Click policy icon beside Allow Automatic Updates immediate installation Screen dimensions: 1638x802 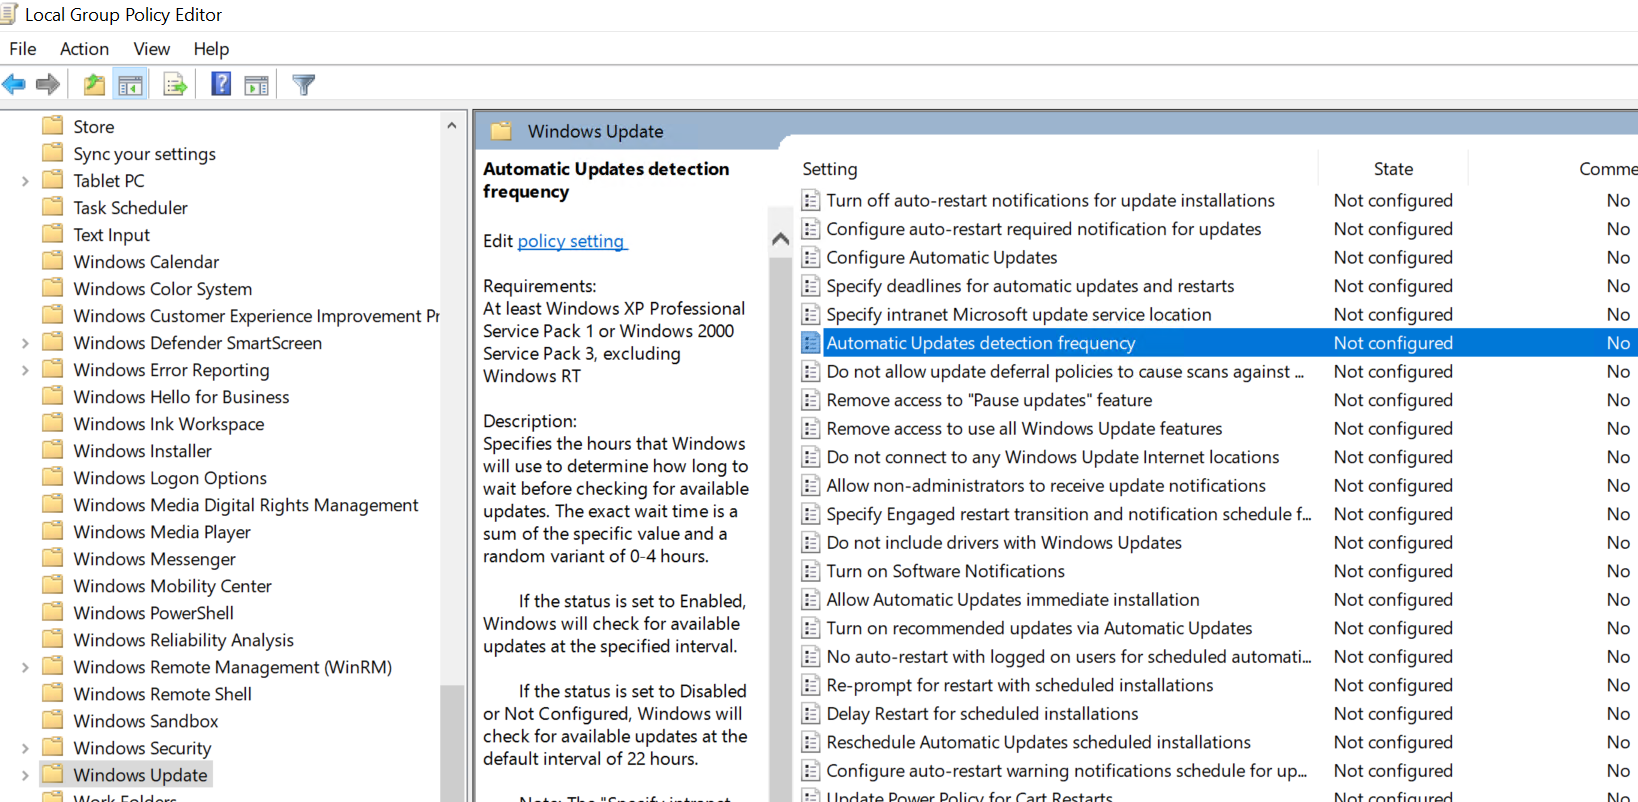[811, 600]
